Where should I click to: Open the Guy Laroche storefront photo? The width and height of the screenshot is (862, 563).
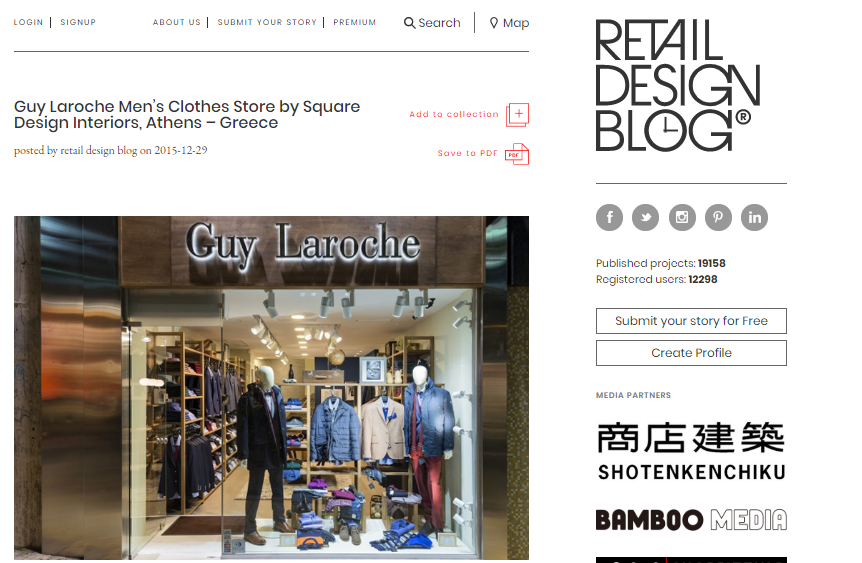(x=271, y=388)
